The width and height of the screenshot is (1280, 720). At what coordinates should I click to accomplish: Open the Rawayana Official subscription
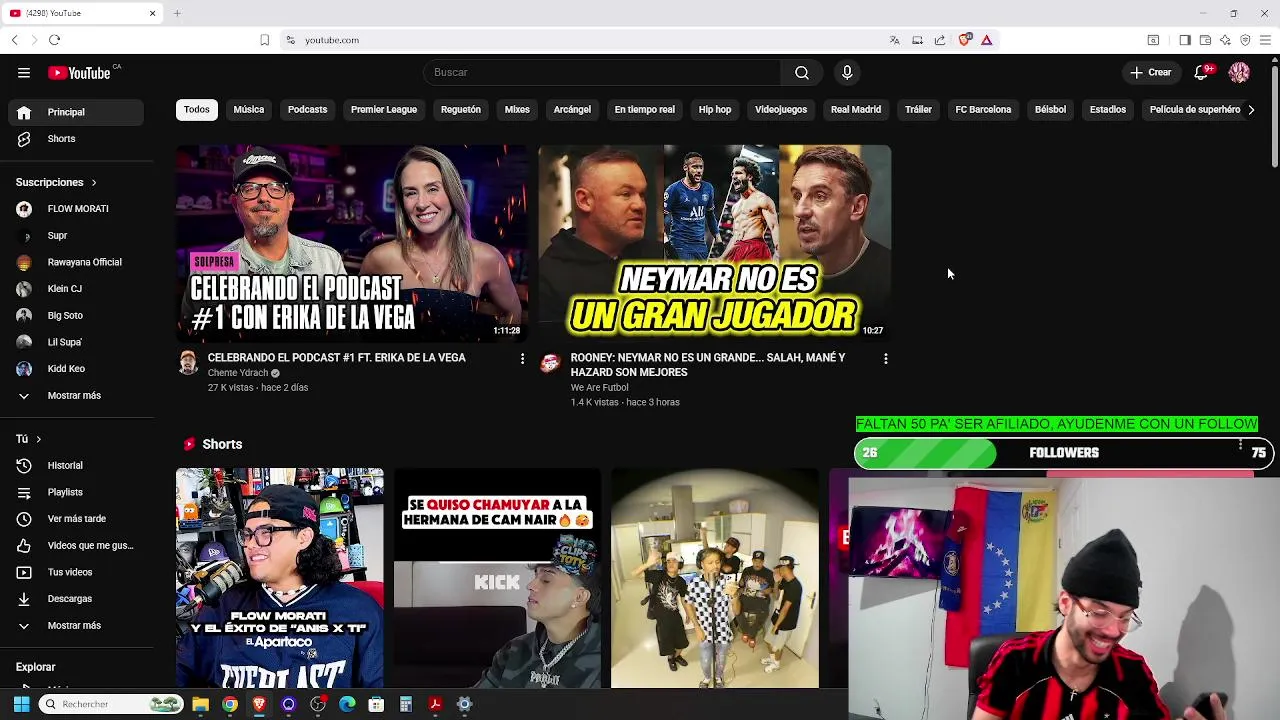click(78, 262)
